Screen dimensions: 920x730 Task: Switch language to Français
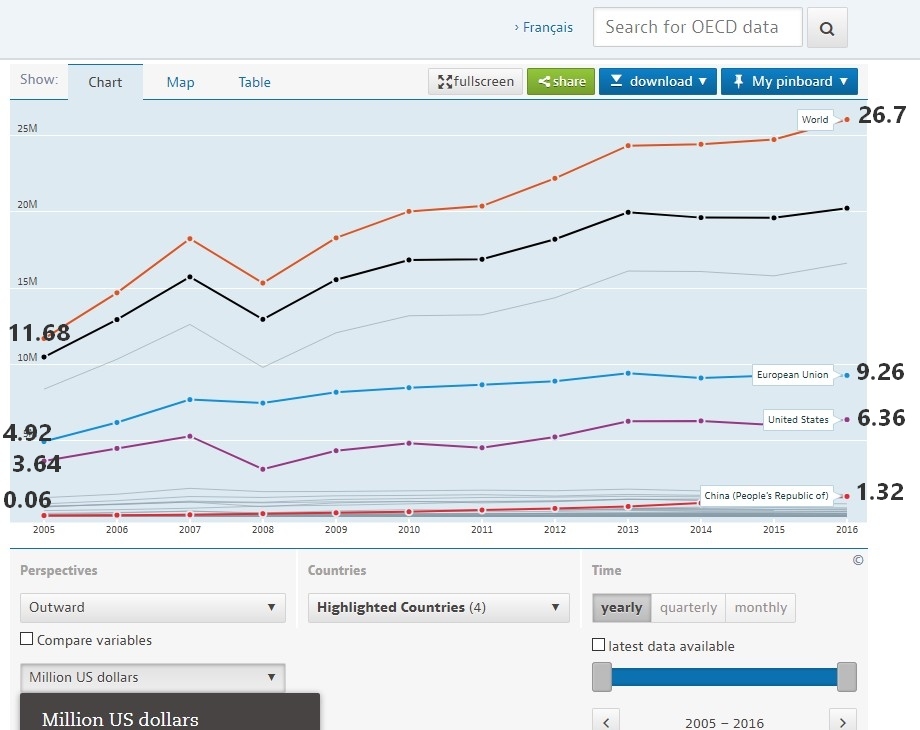pyautogui.click(x=544, y=27)
